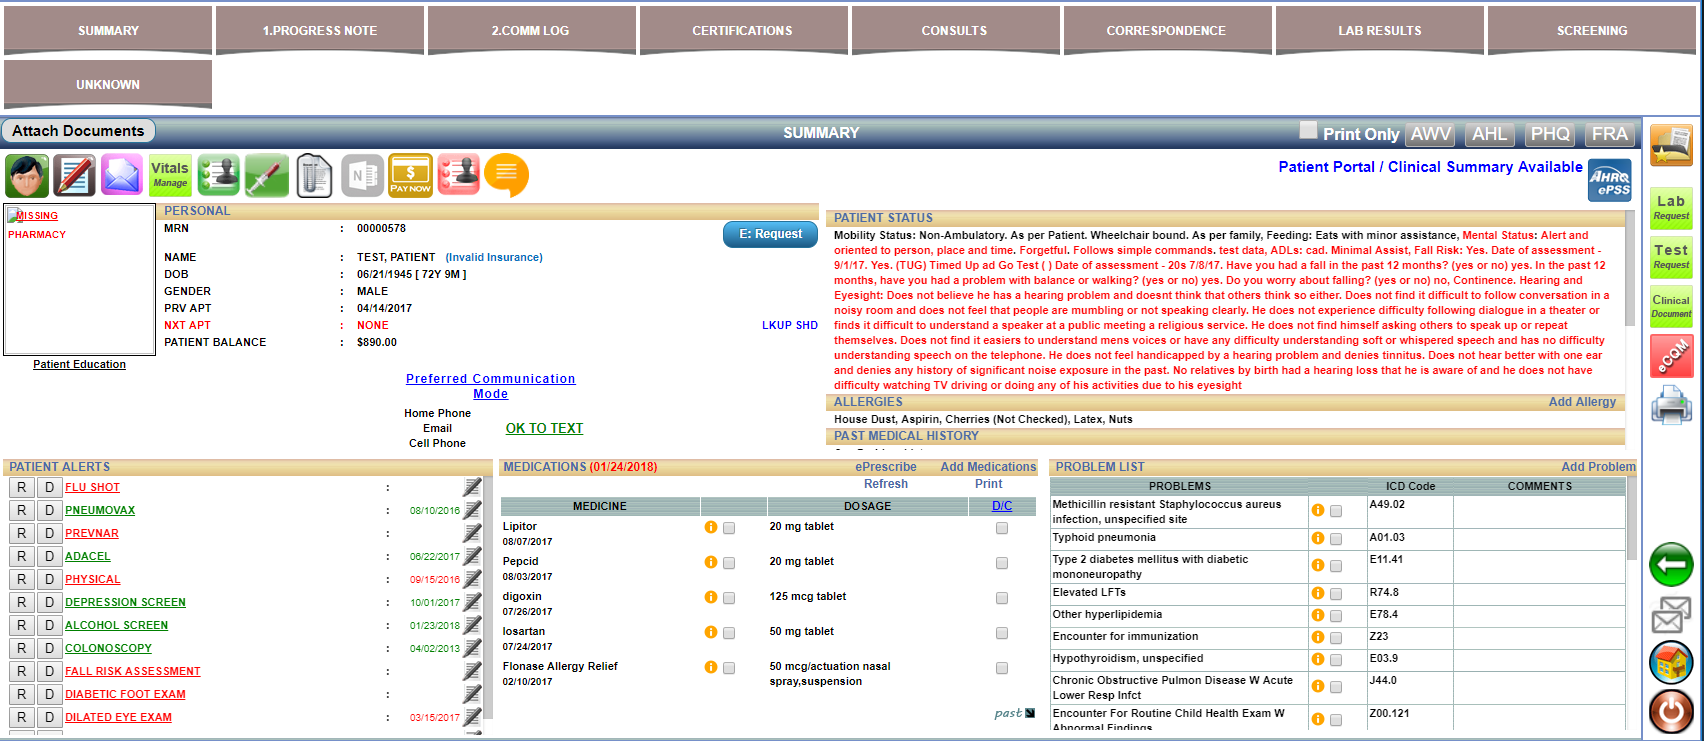The width and height of the screenshot is (1704, 741).
Task: Open the Vitals Manage icon
Action: point(170,176)
